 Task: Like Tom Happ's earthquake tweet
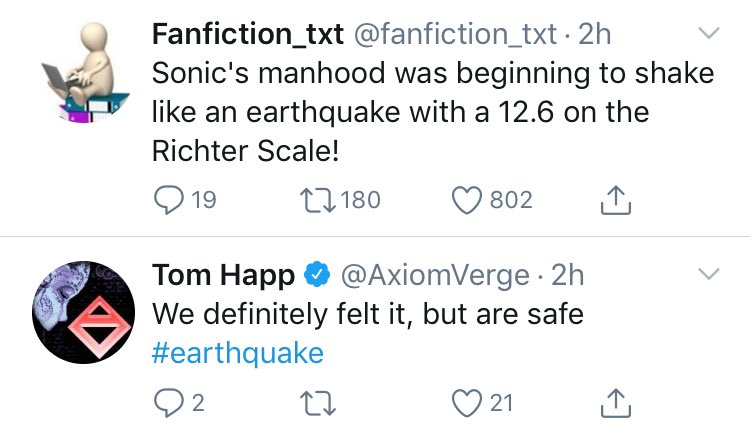pyautogui.click(x=466, y=403)
